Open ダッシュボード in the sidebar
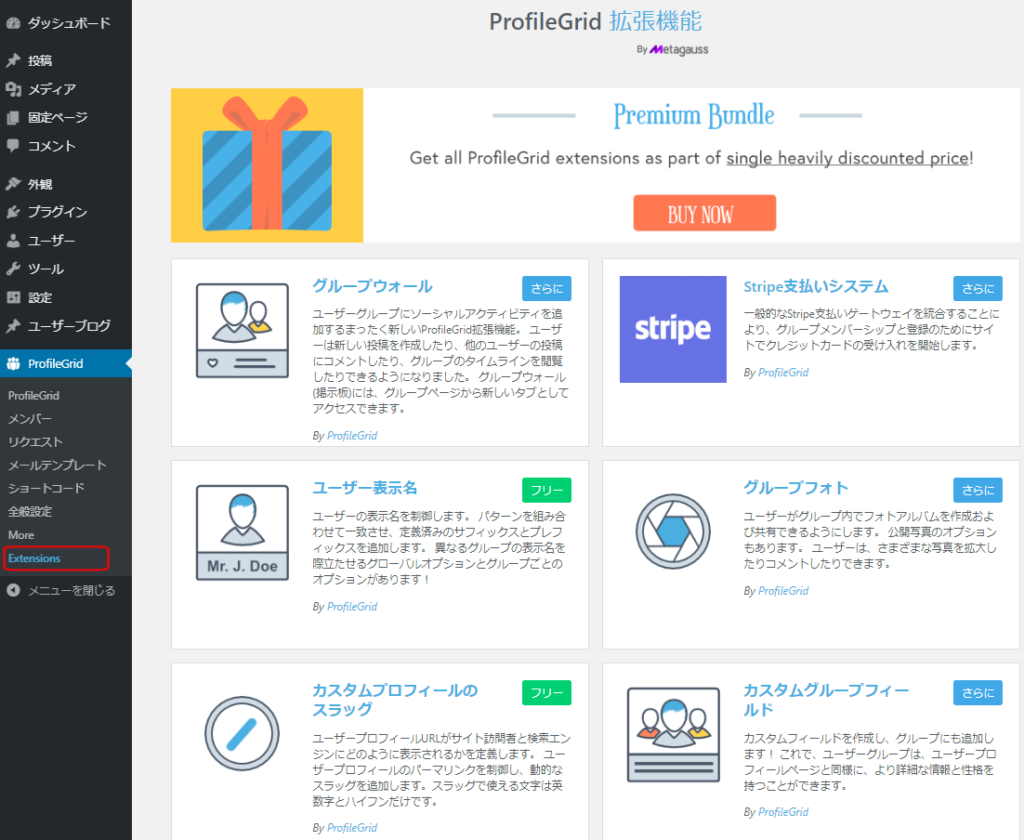Image resolution: width=1024 pixels, height=840 pixels. point(68,22)
